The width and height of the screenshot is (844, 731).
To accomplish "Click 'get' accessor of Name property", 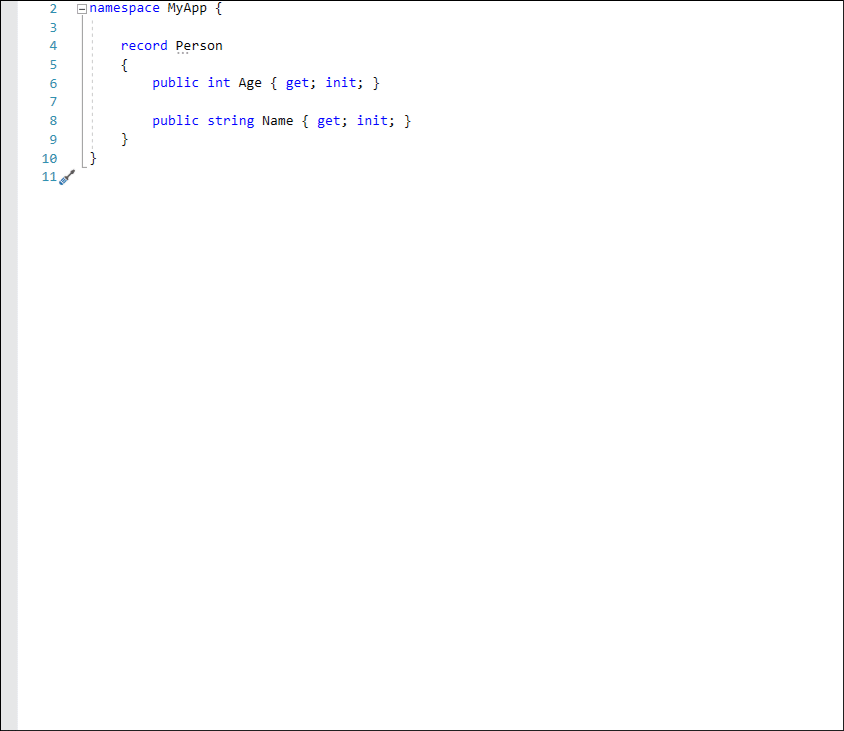I will pyautogui.click(x=328, y=121).
